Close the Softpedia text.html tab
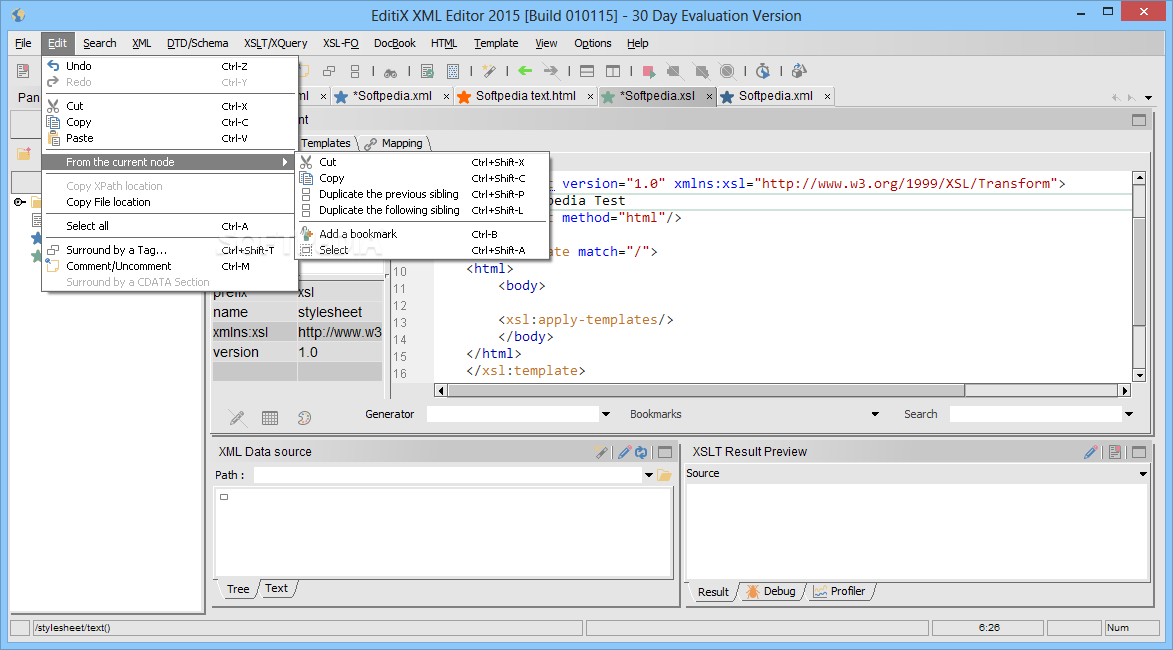 590,96
